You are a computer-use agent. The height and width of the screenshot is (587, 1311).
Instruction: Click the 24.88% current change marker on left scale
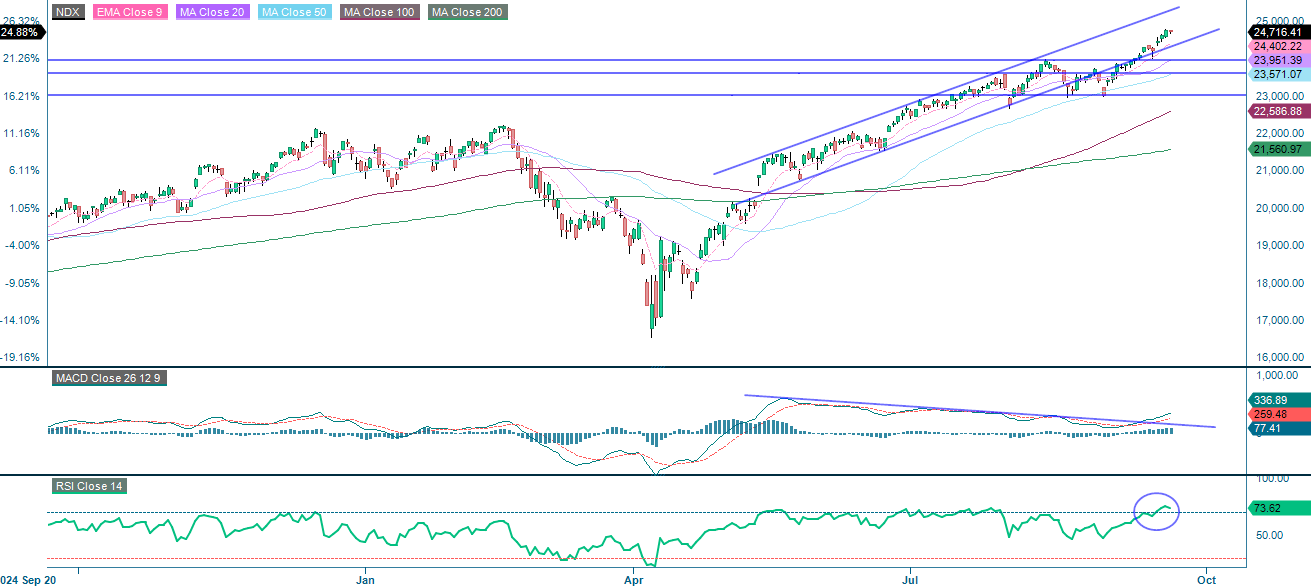tap(20, 32)
